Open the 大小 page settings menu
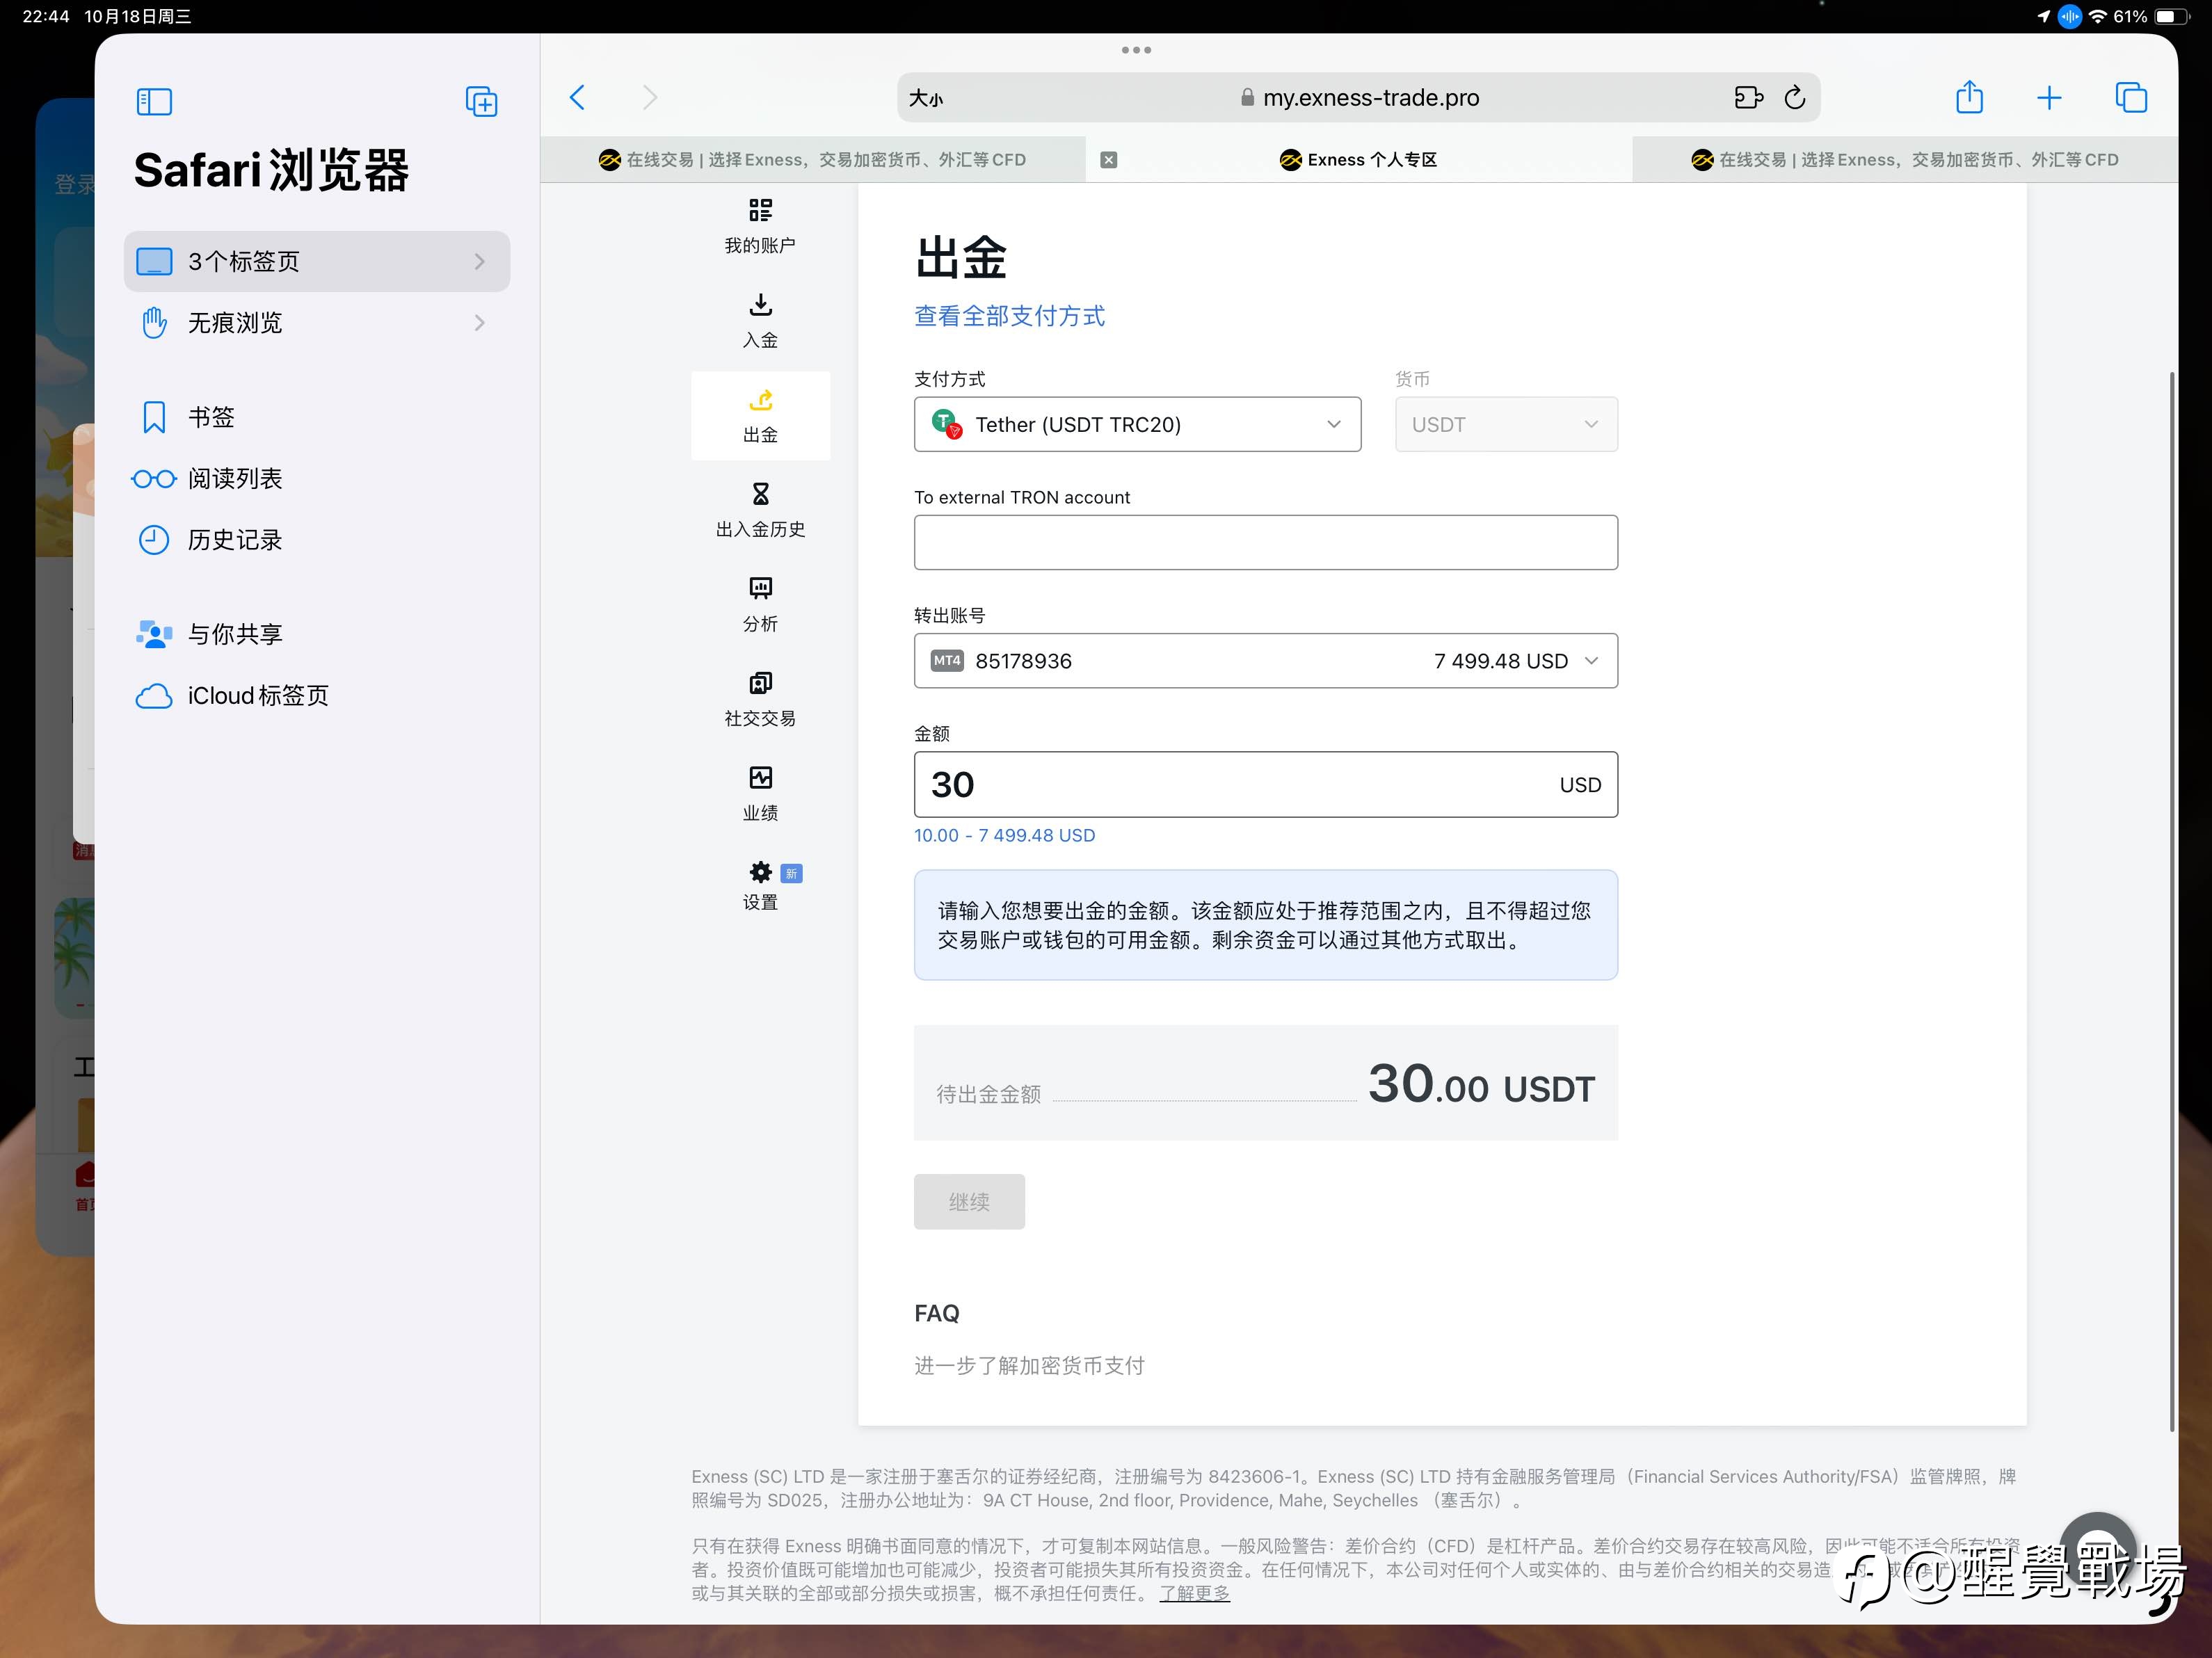 coord(926,98)
